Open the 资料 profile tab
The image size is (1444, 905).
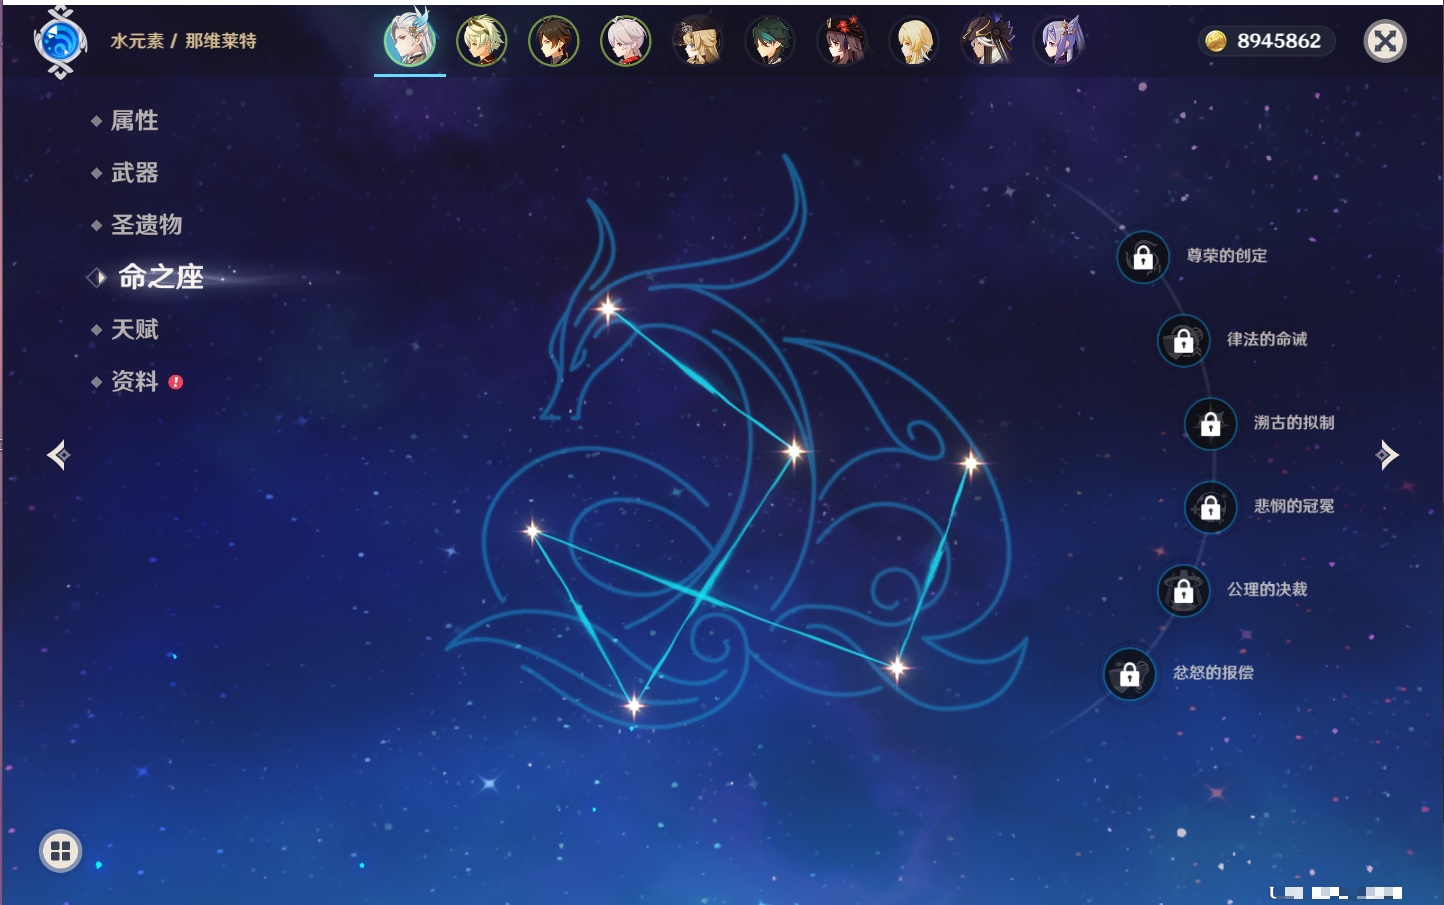click(x=134, y=381)
